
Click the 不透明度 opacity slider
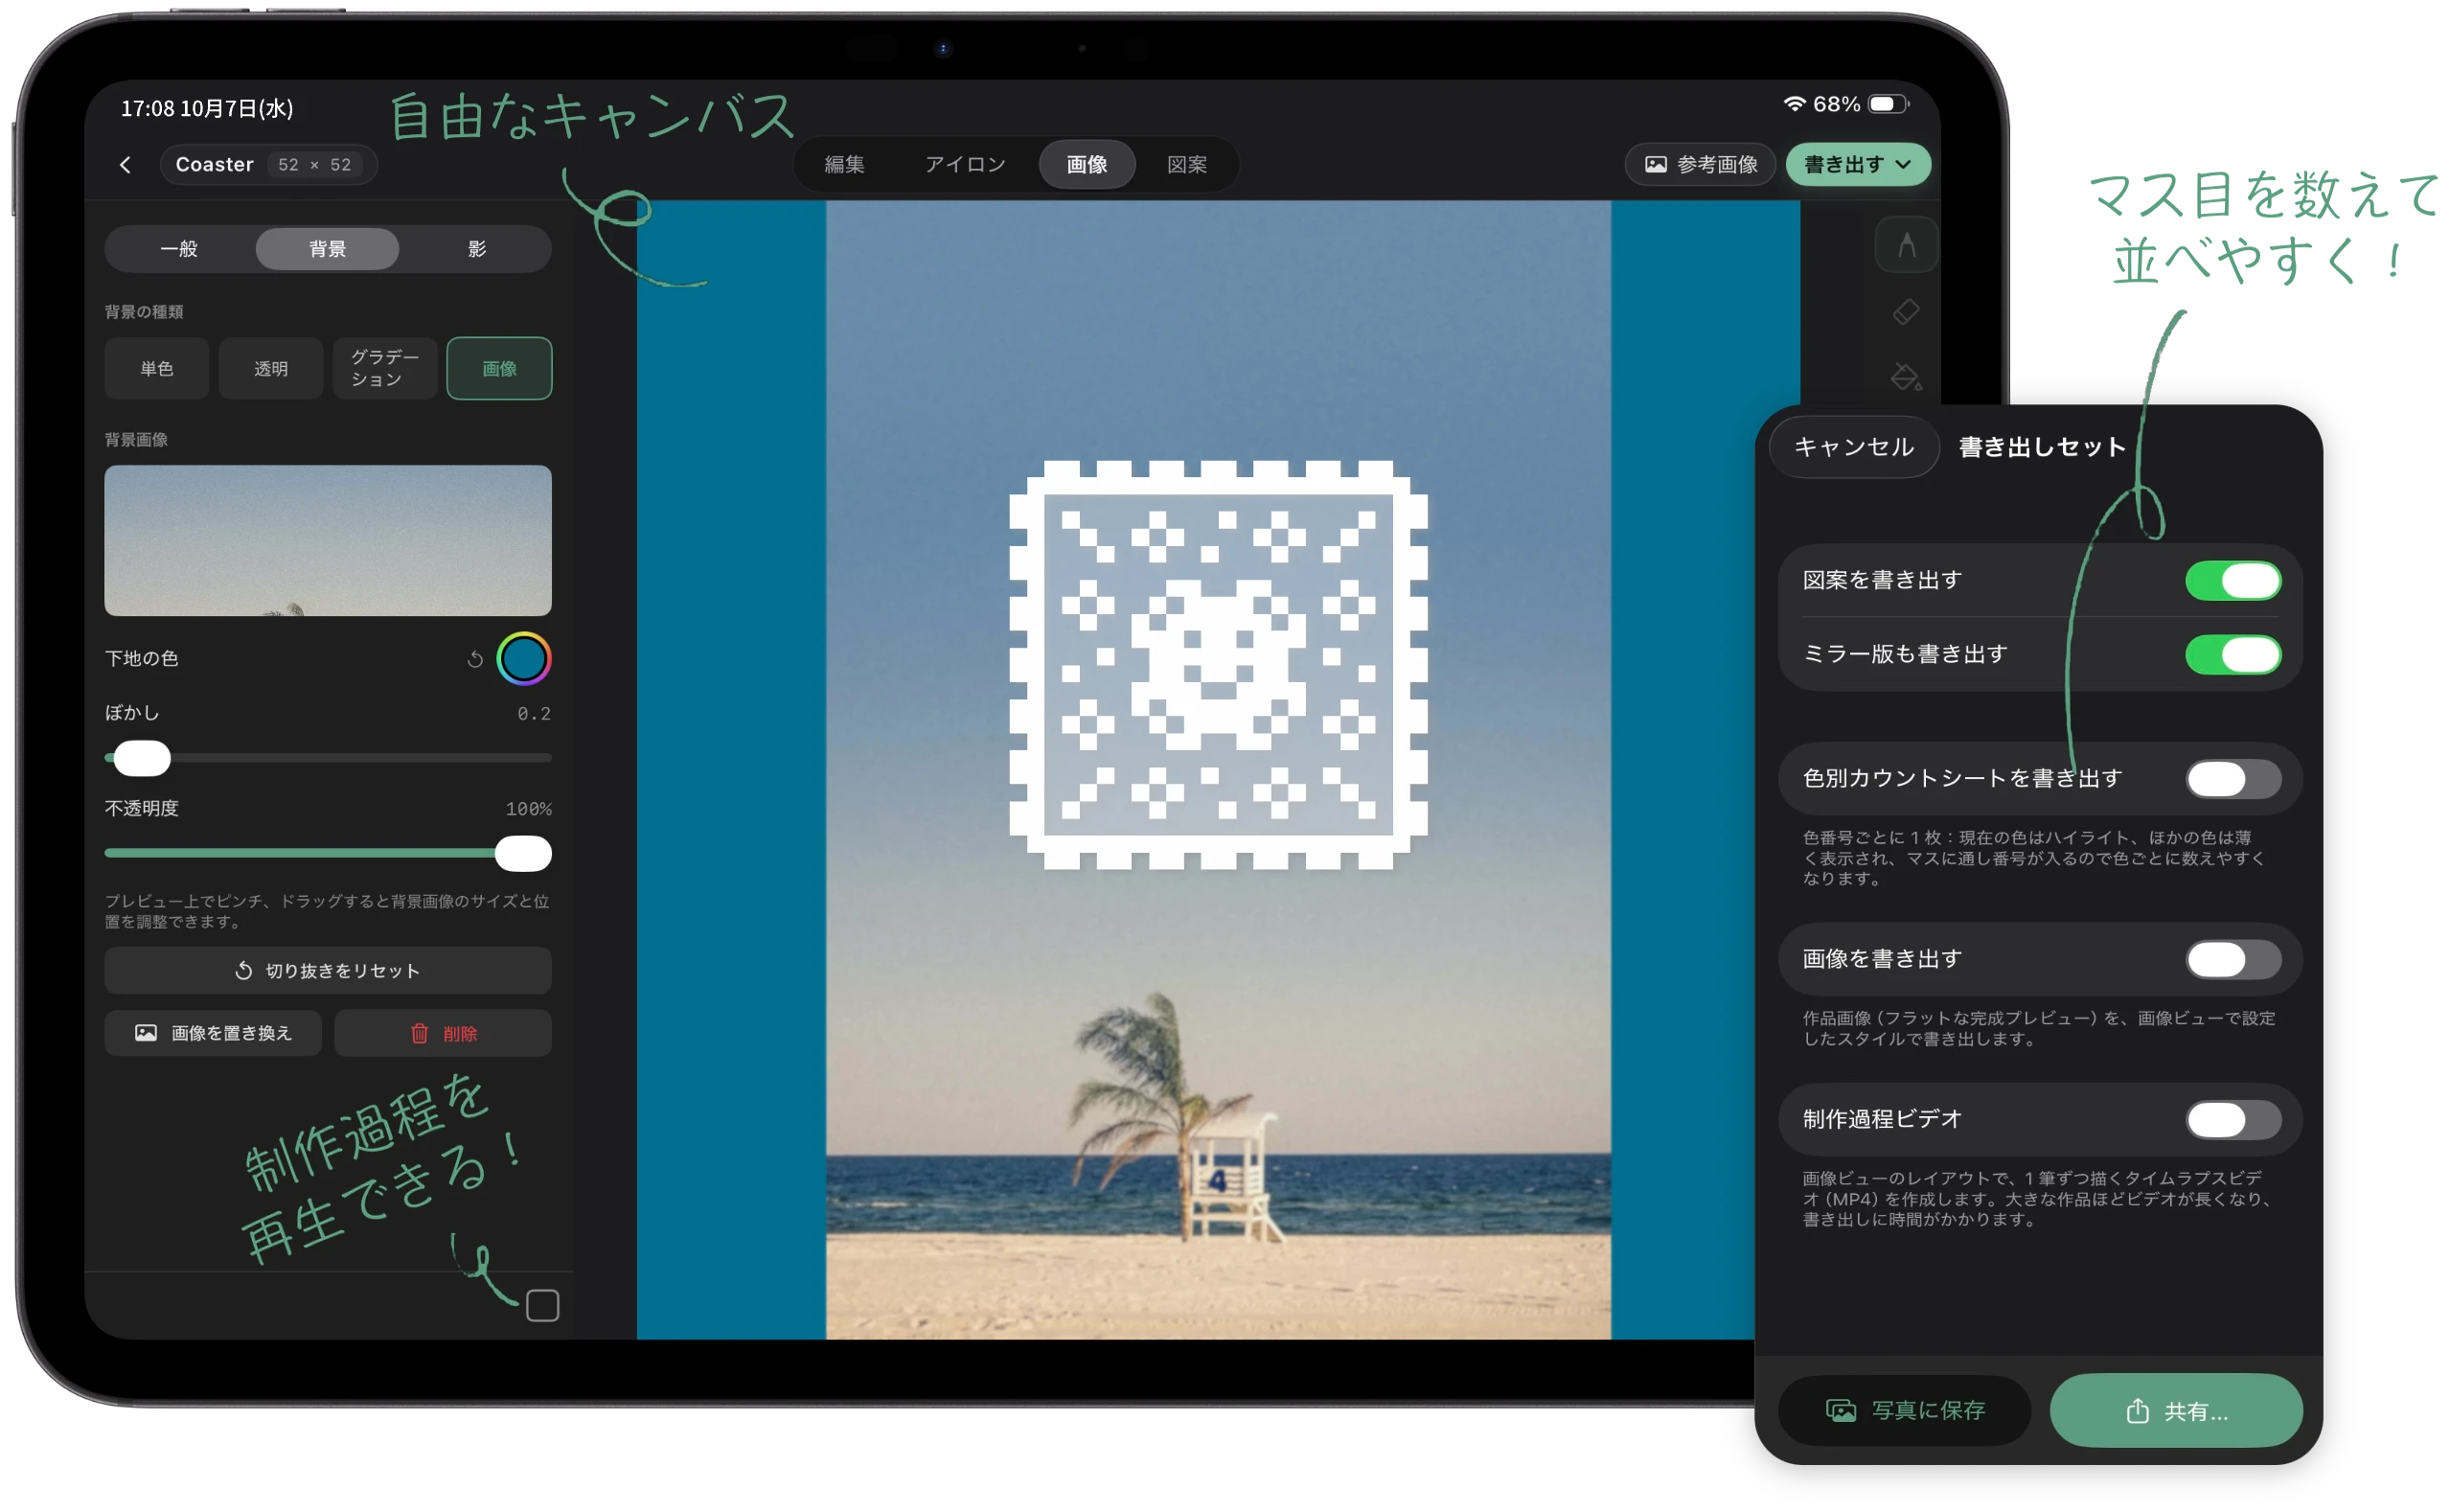pyautogui.click(x=328, y=853)
